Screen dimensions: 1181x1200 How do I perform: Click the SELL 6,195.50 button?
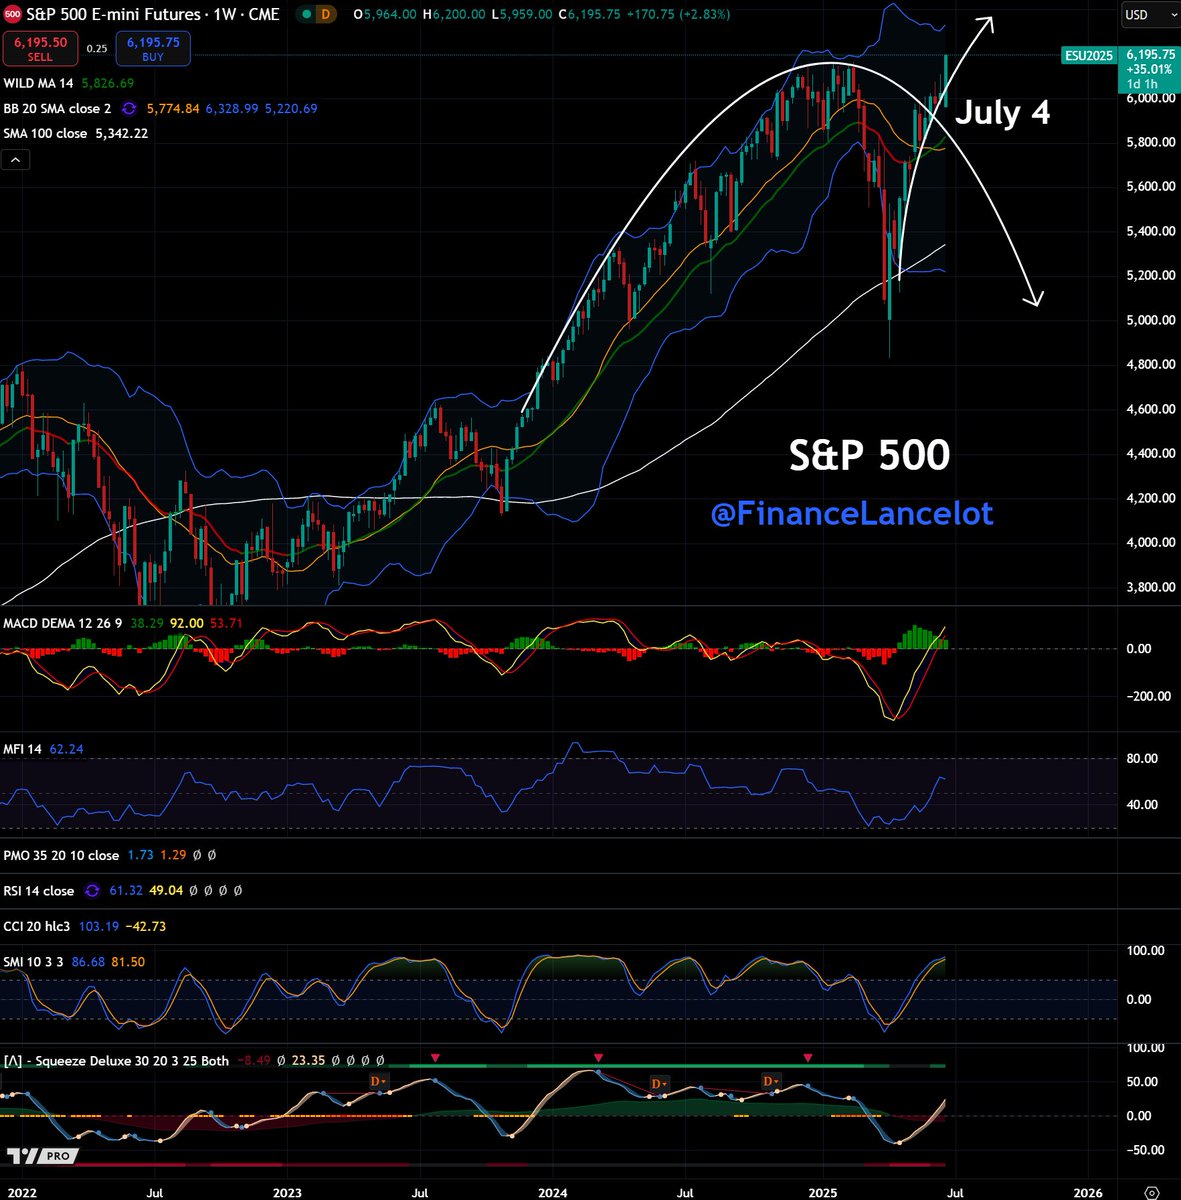(40, 50)
